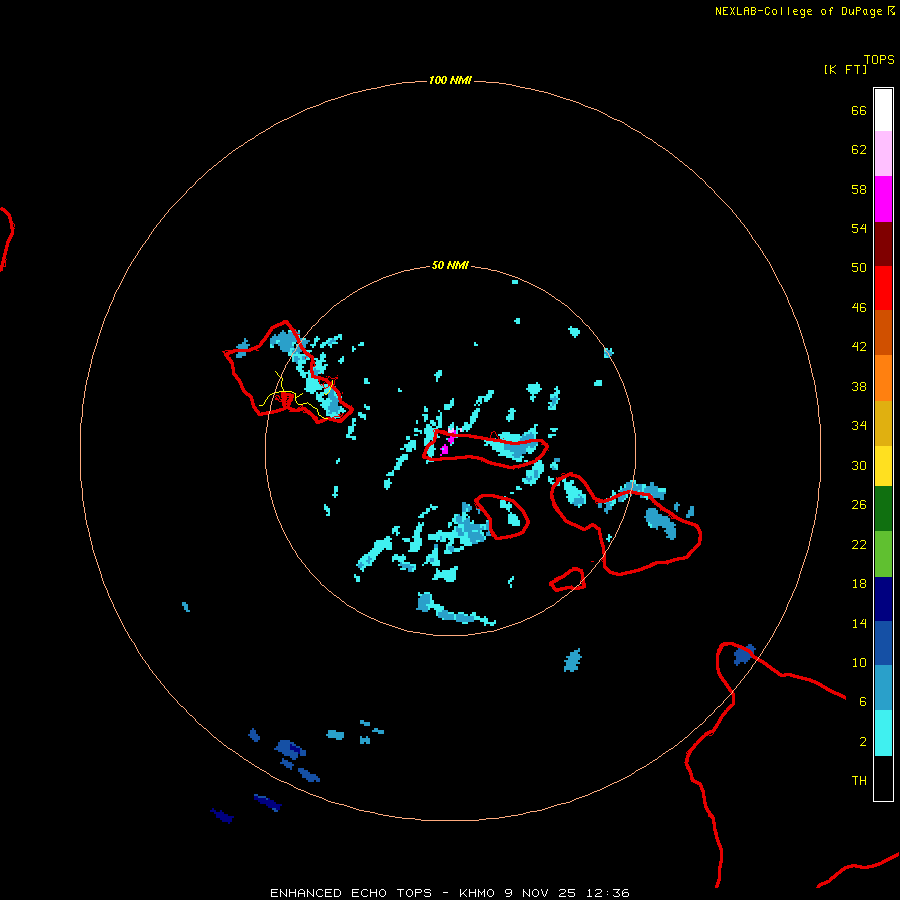This screenshot has height=900, width=900.
Task: Click the gold 38 kft legend swatch
Action: tap(883, 424)
